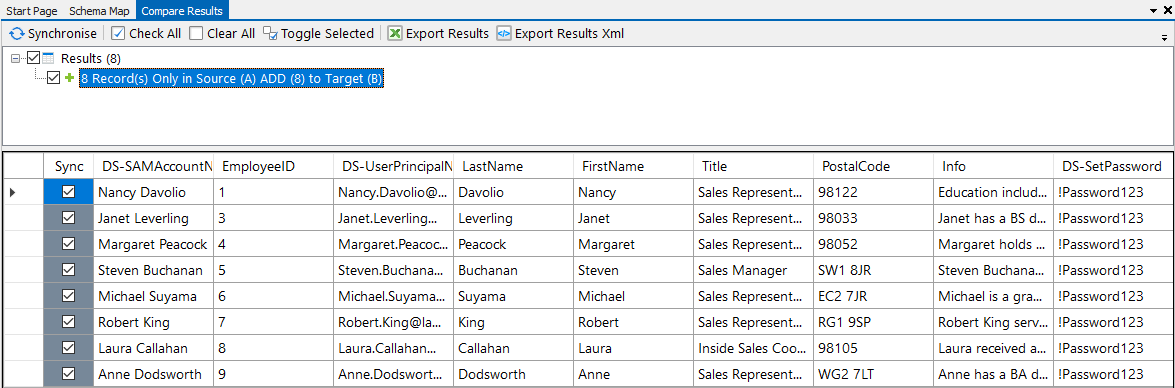This screenshot has width=1175, height=388.
Task: Sort by the PostalCode column header
Action: tap(873, 166)
